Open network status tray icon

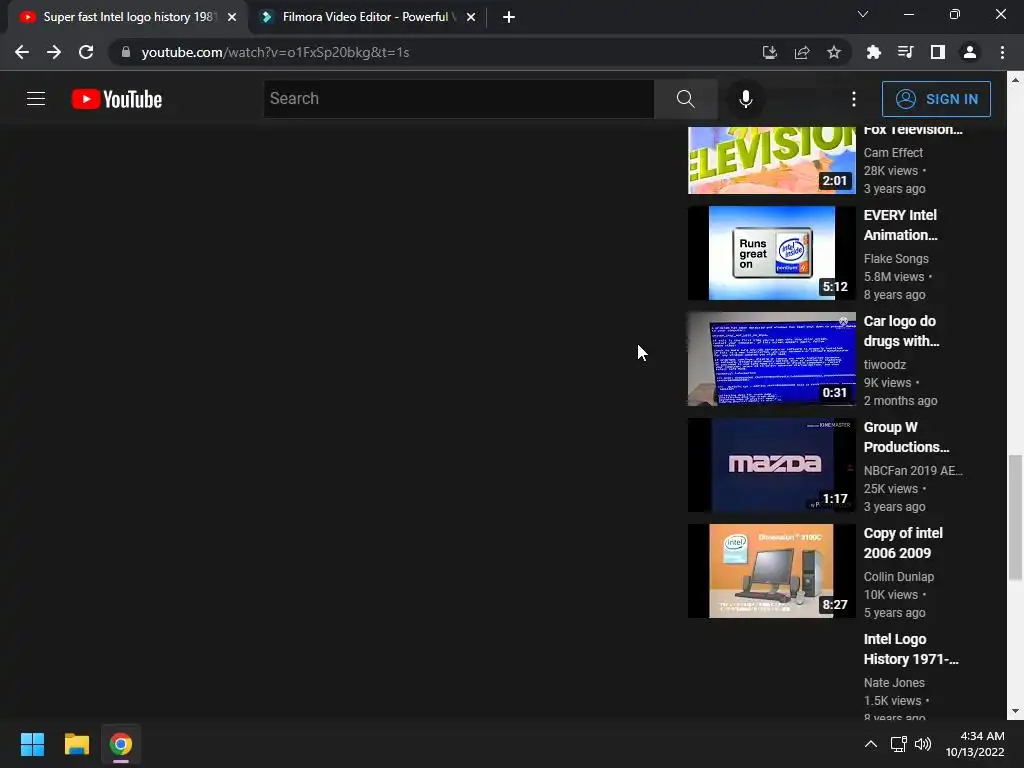click(x=899, y=744)
